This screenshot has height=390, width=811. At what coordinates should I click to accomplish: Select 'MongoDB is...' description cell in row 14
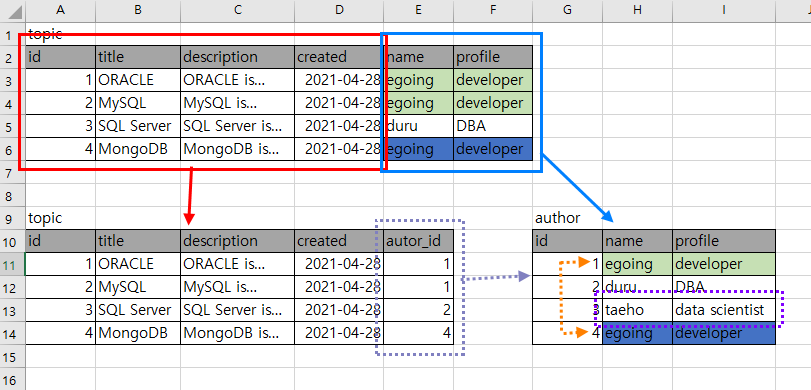click(238, 333)
